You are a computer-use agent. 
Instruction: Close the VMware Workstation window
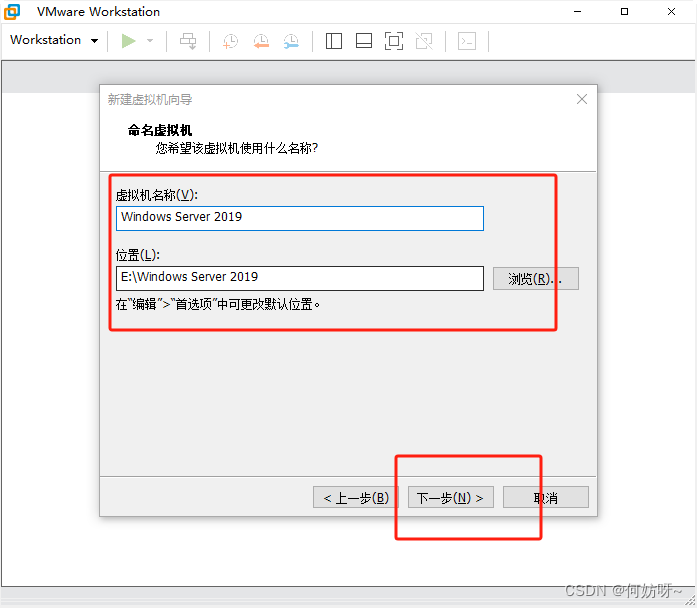tap(671, 12)
